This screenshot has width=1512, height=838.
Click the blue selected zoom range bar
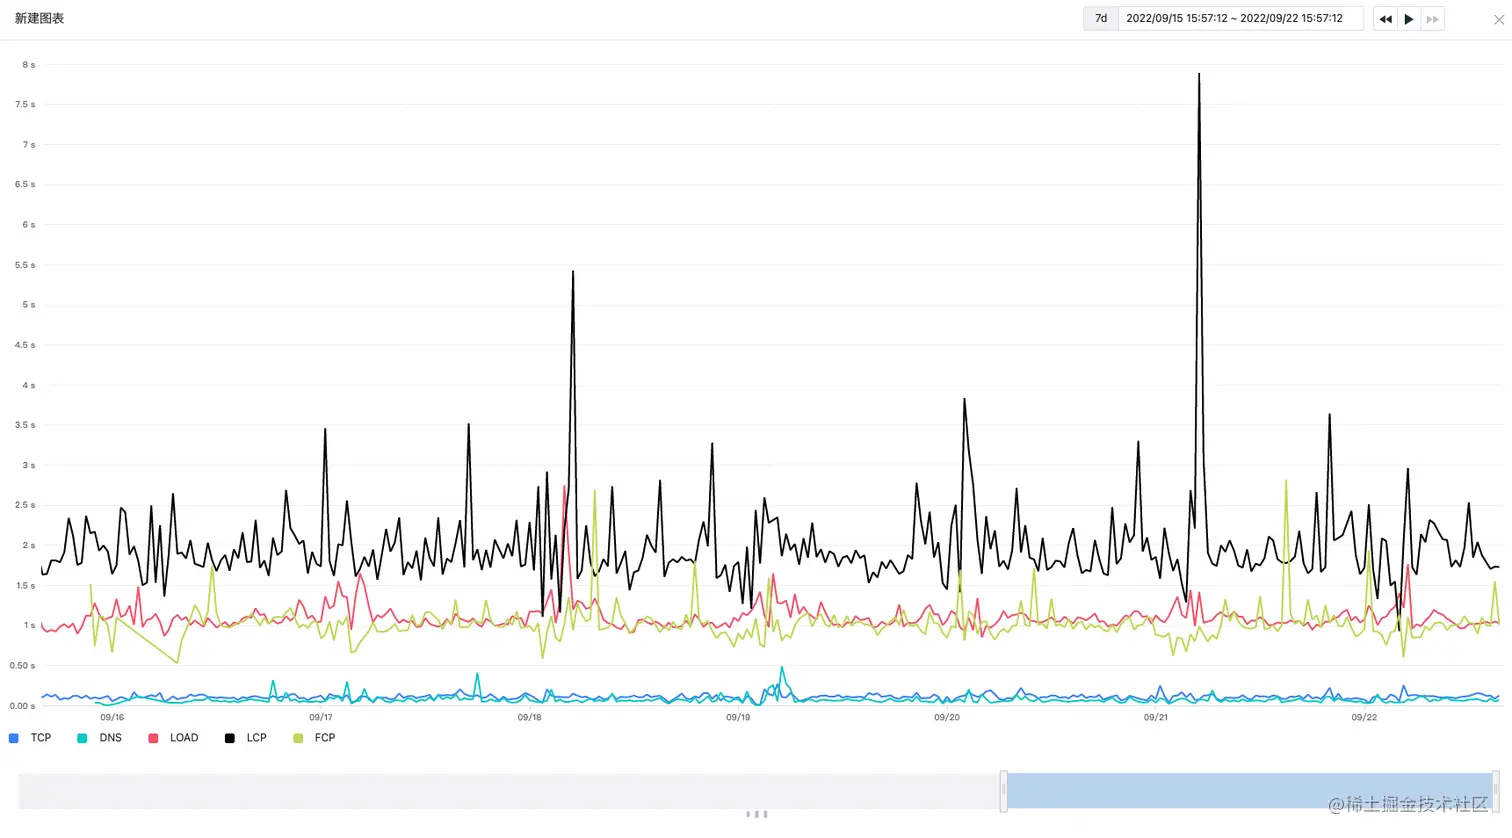tap(1249, 791)
